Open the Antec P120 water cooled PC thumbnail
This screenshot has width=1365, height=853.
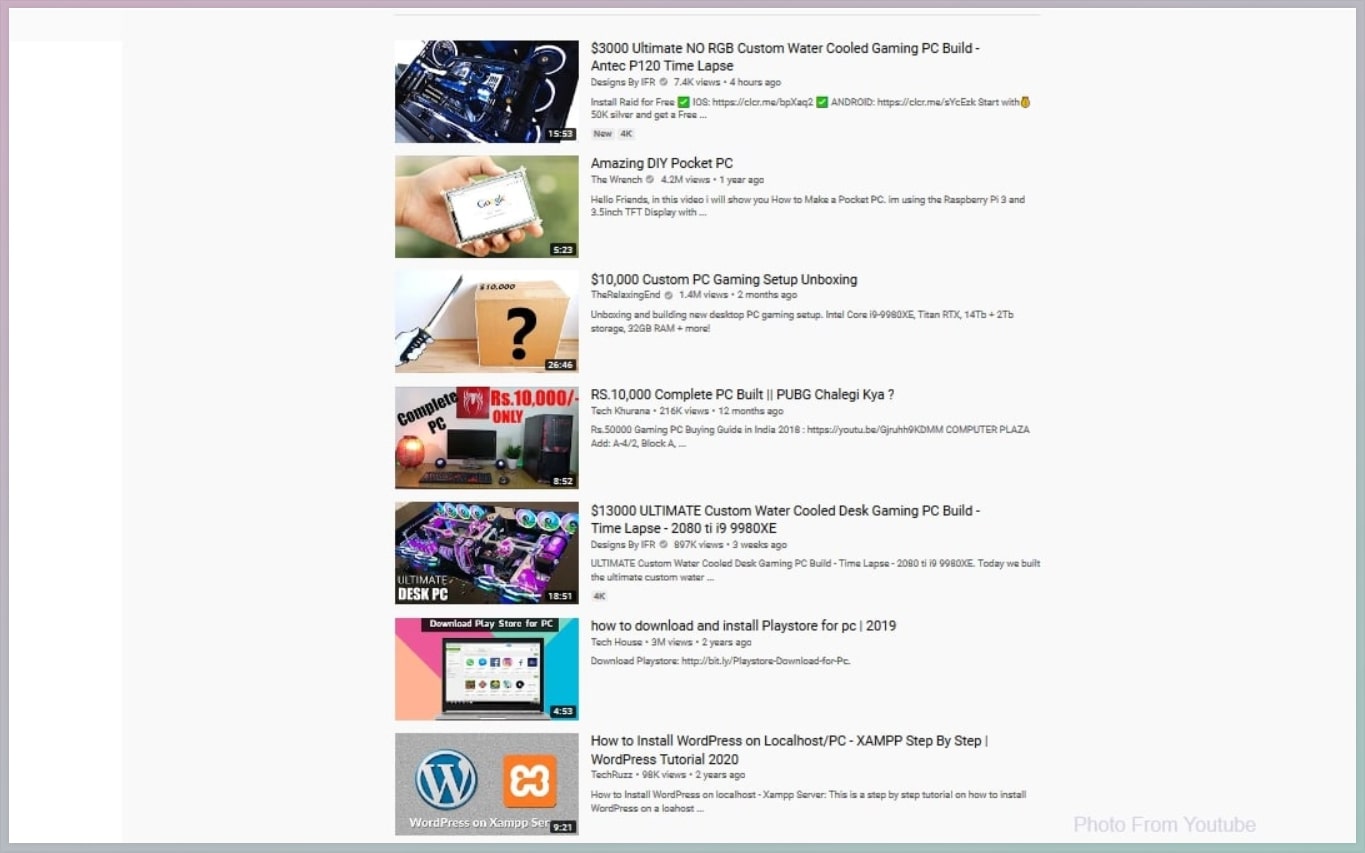point(487,91)
